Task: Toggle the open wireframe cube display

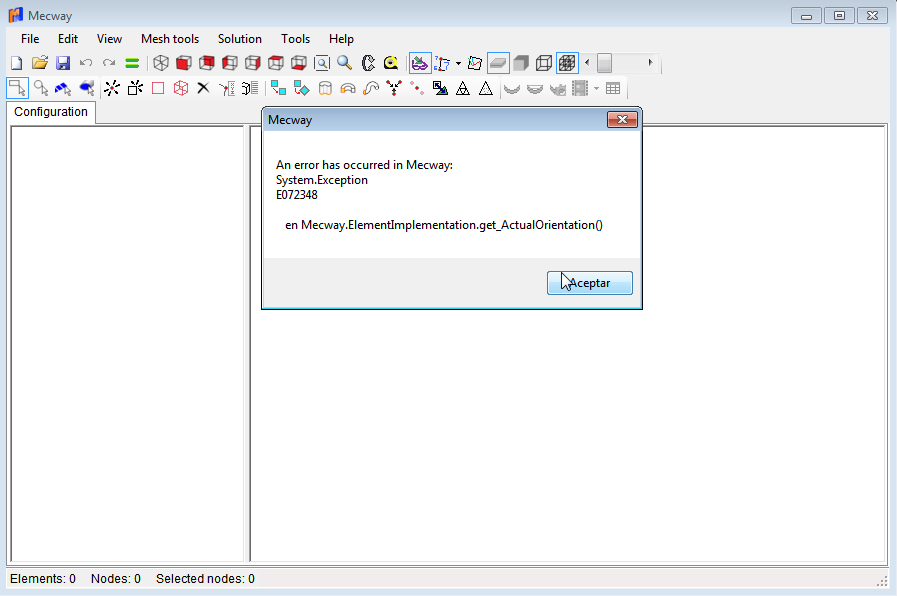Action: [544, 63]
